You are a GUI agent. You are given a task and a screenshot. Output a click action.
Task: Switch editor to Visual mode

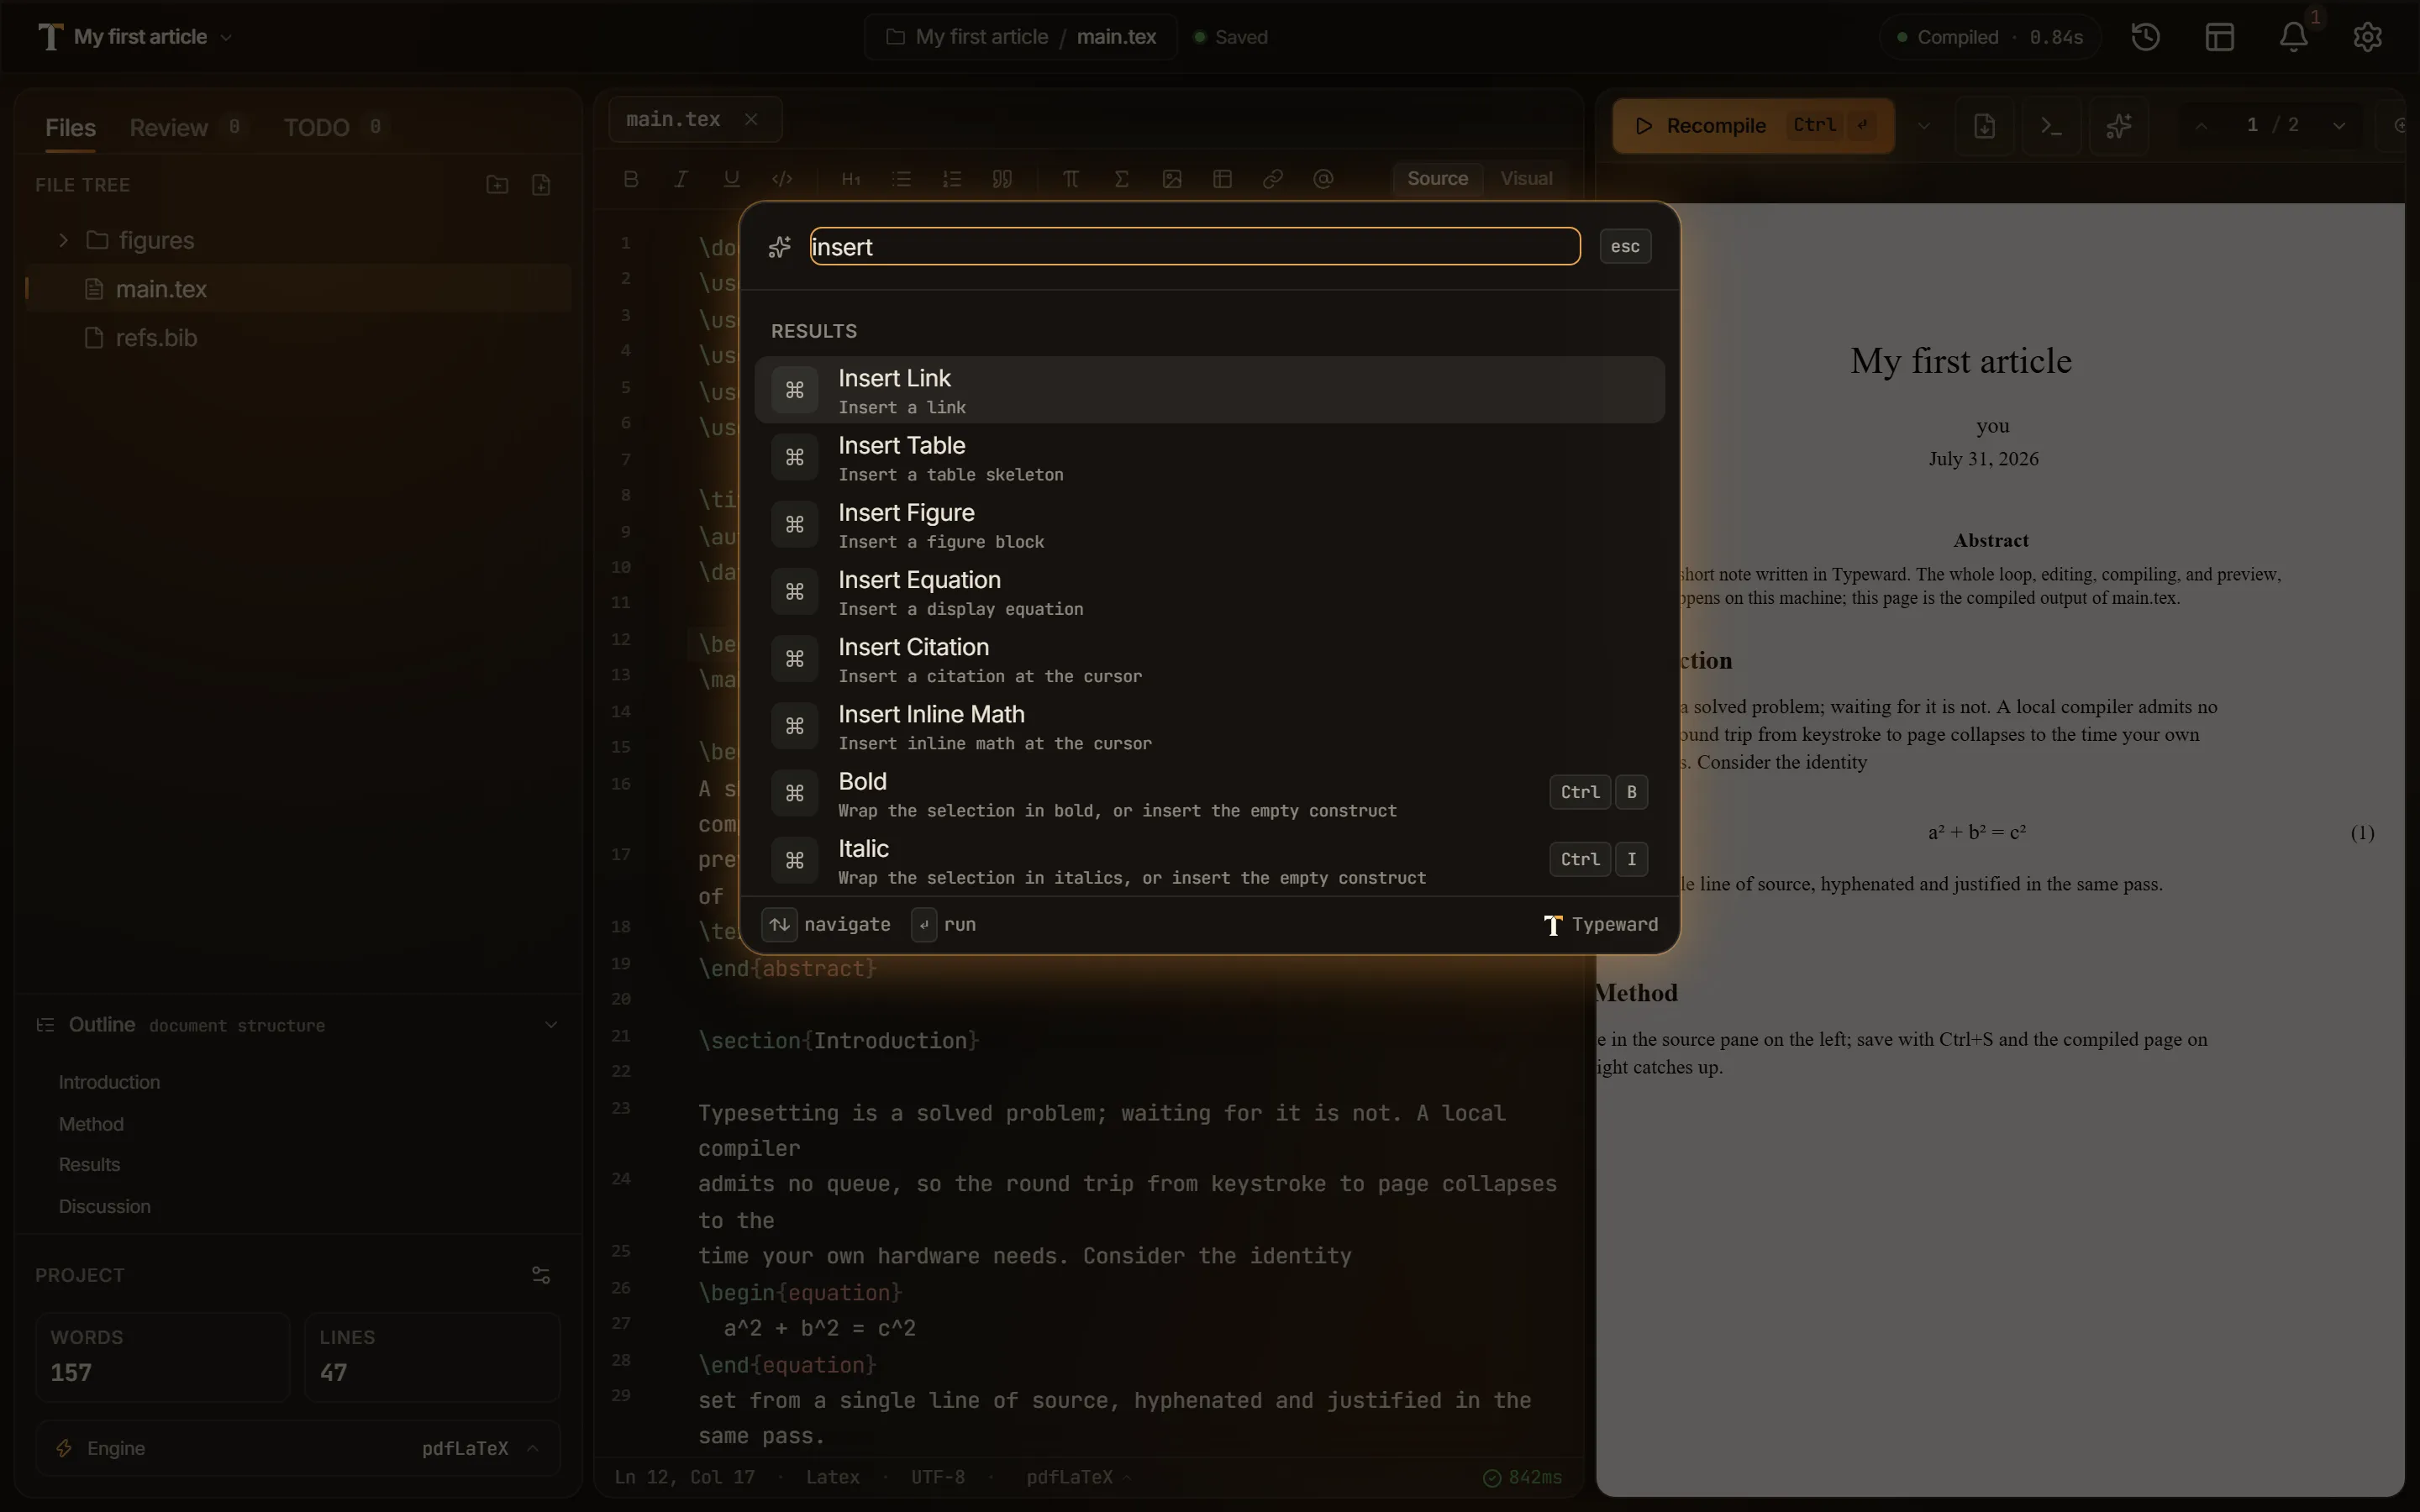point(1526,179)
